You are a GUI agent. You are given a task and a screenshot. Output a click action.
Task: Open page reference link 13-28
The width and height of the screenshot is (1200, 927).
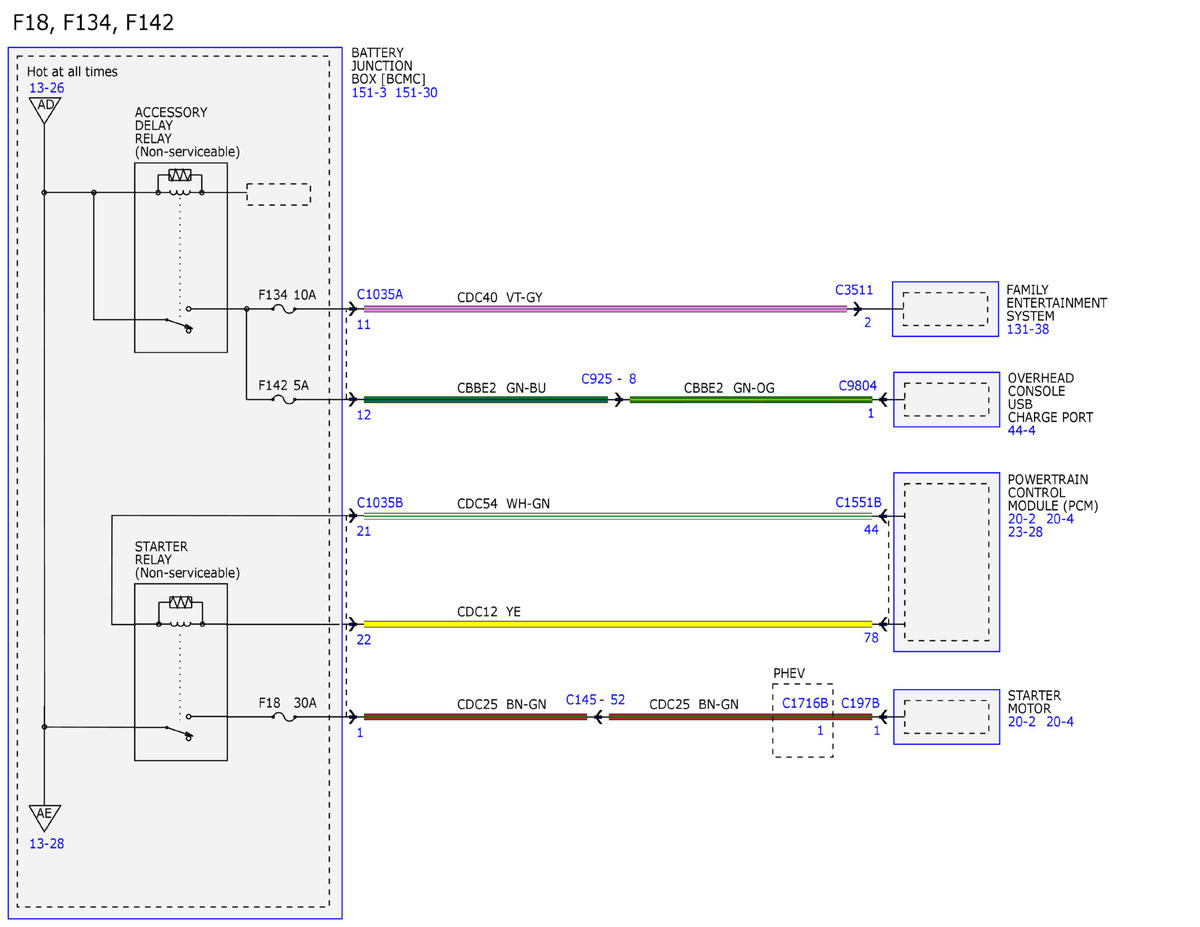tap(46, 844)
